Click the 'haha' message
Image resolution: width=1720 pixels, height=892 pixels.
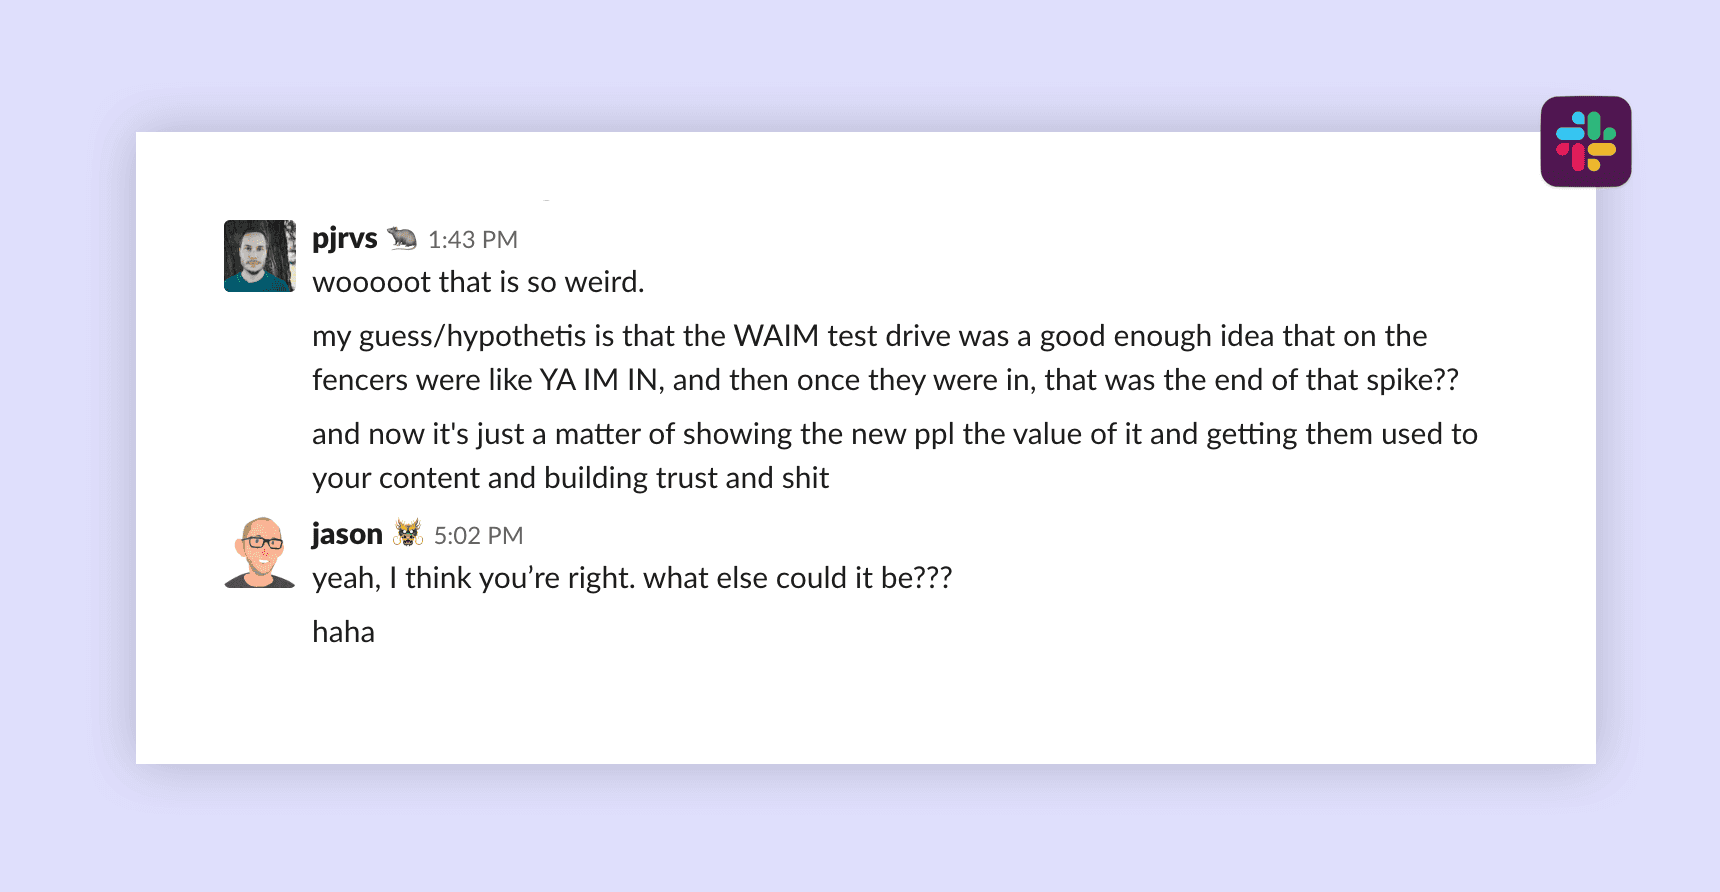pos(343,631)
